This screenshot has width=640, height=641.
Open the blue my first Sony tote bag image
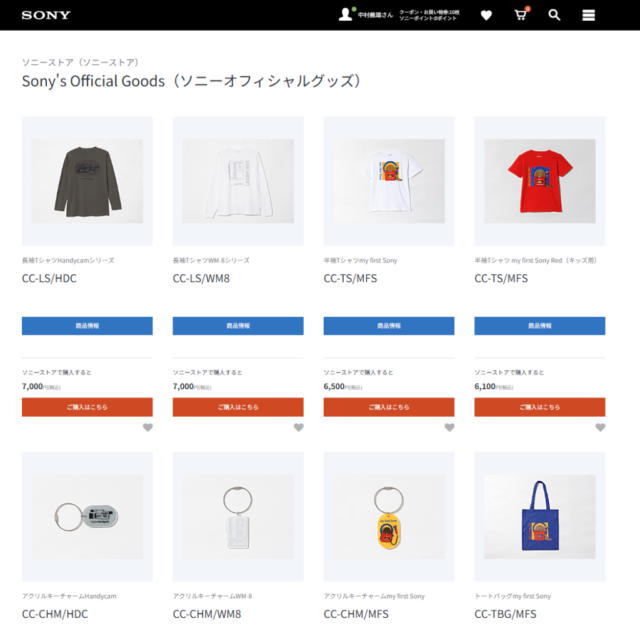539,517
